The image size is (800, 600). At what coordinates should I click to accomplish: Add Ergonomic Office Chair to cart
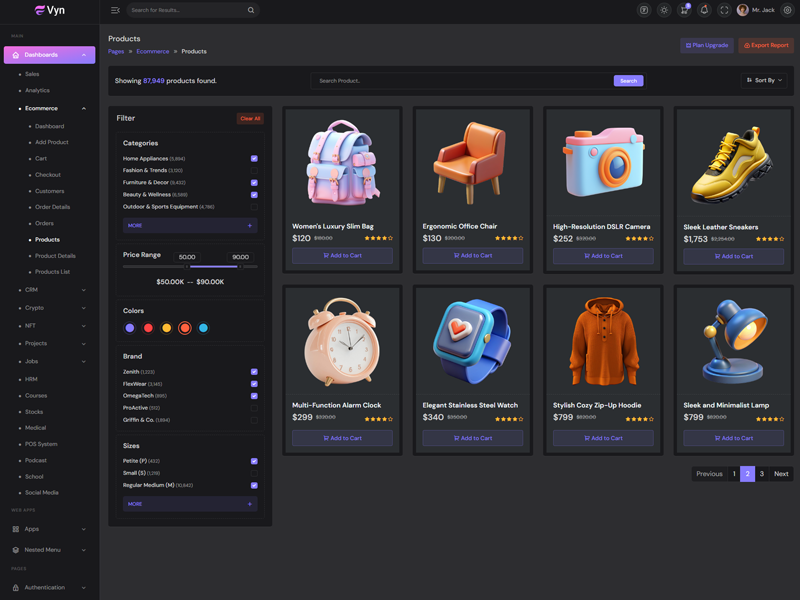tap(472, 256)
